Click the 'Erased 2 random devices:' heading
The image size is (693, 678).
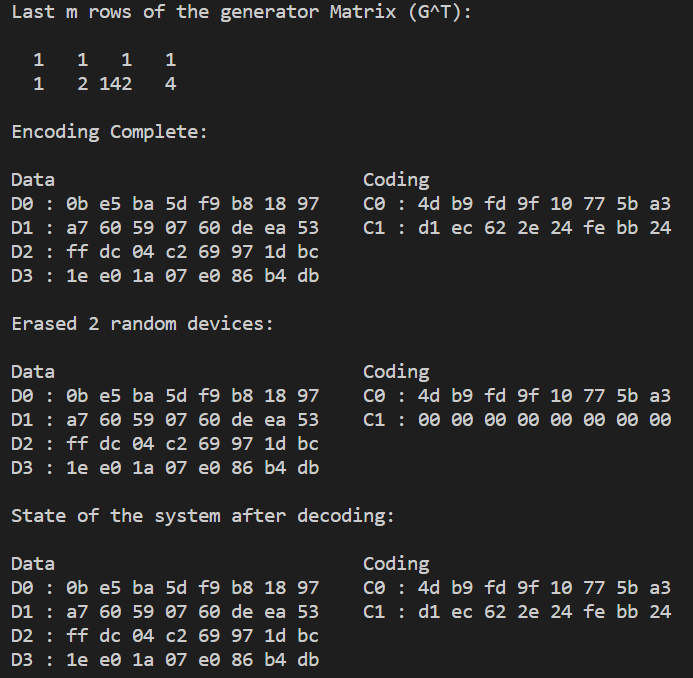pos(142,323)
